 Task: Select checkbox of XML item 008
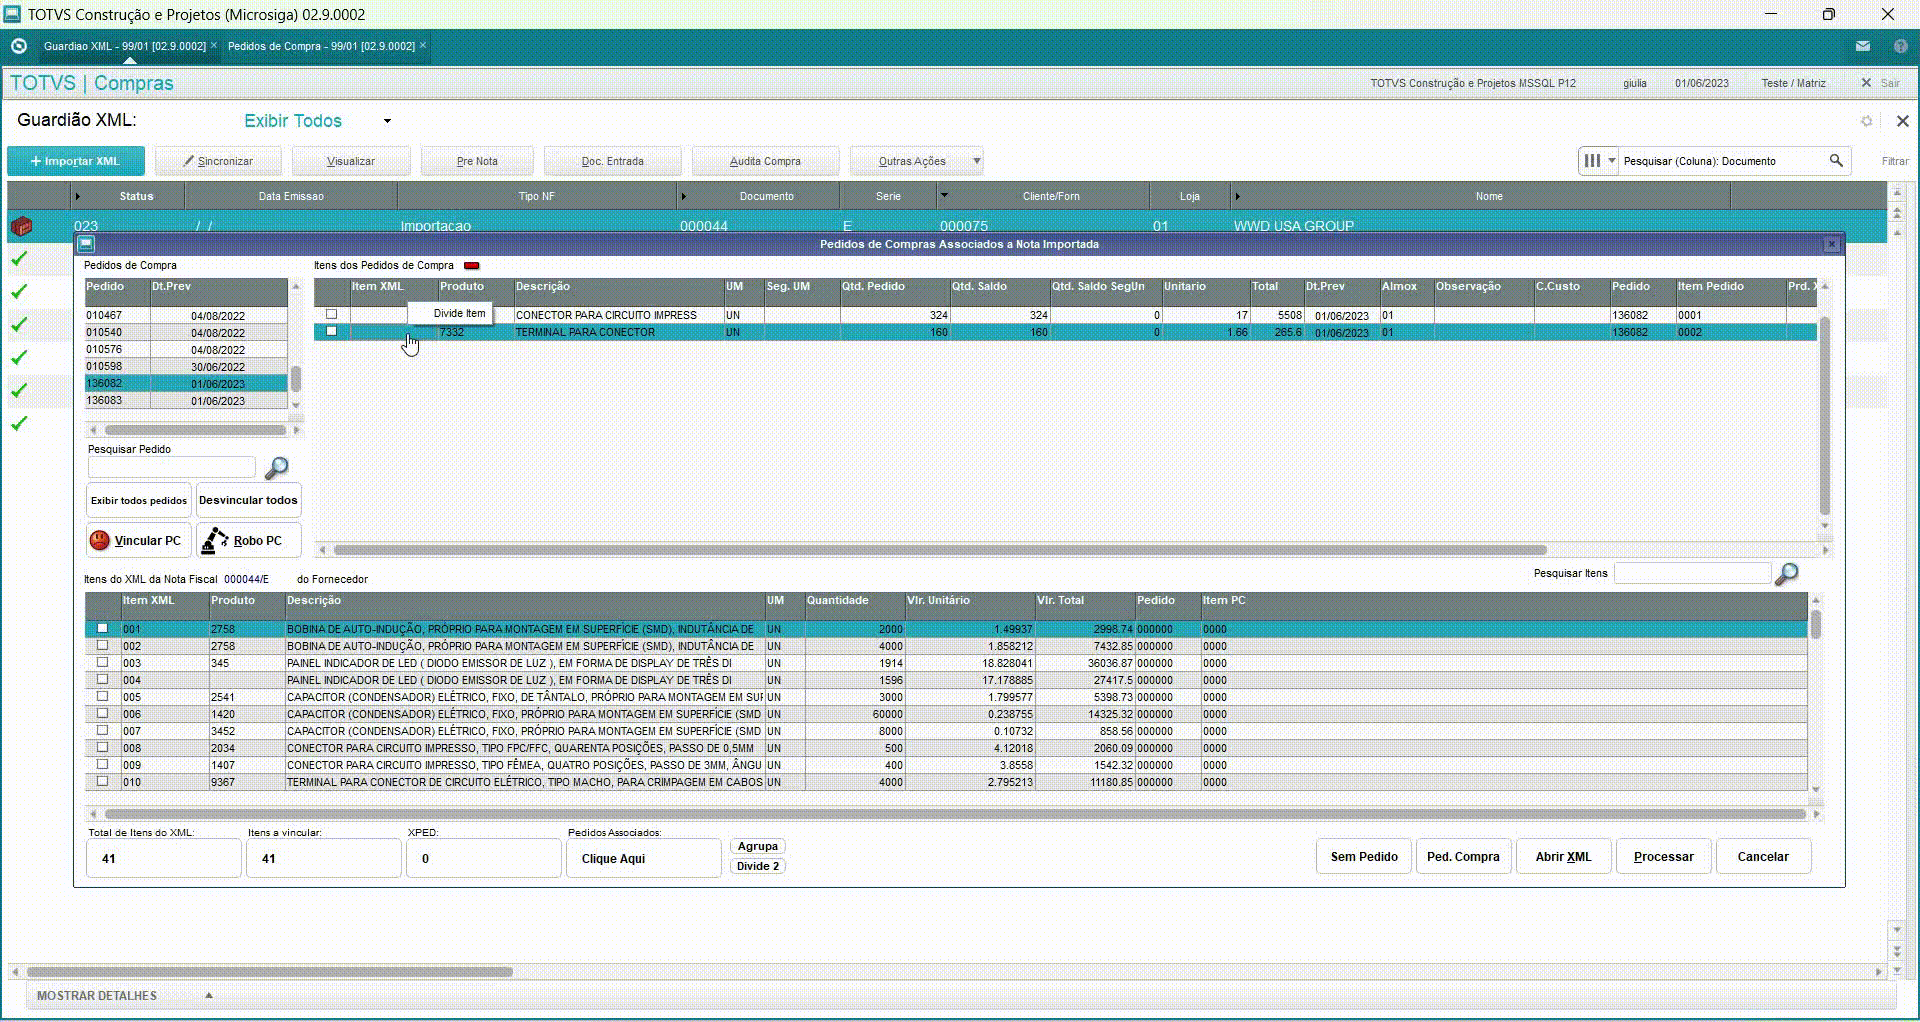click(x=102, y=747)
